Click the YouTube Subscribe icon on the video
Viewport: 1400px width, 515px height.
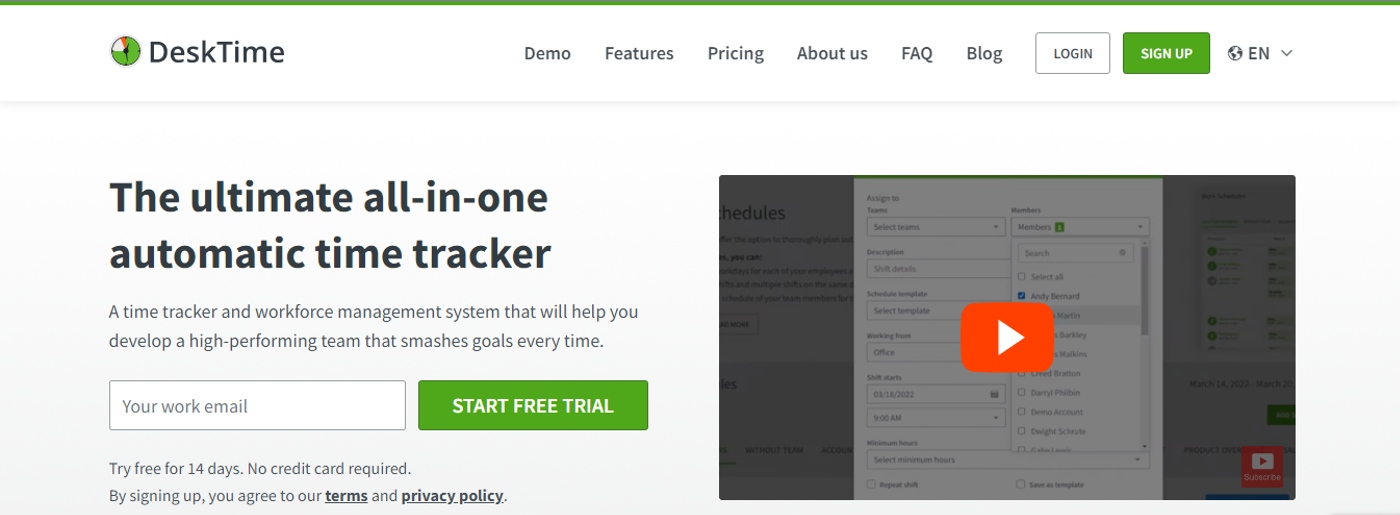tap(1262, 466)
